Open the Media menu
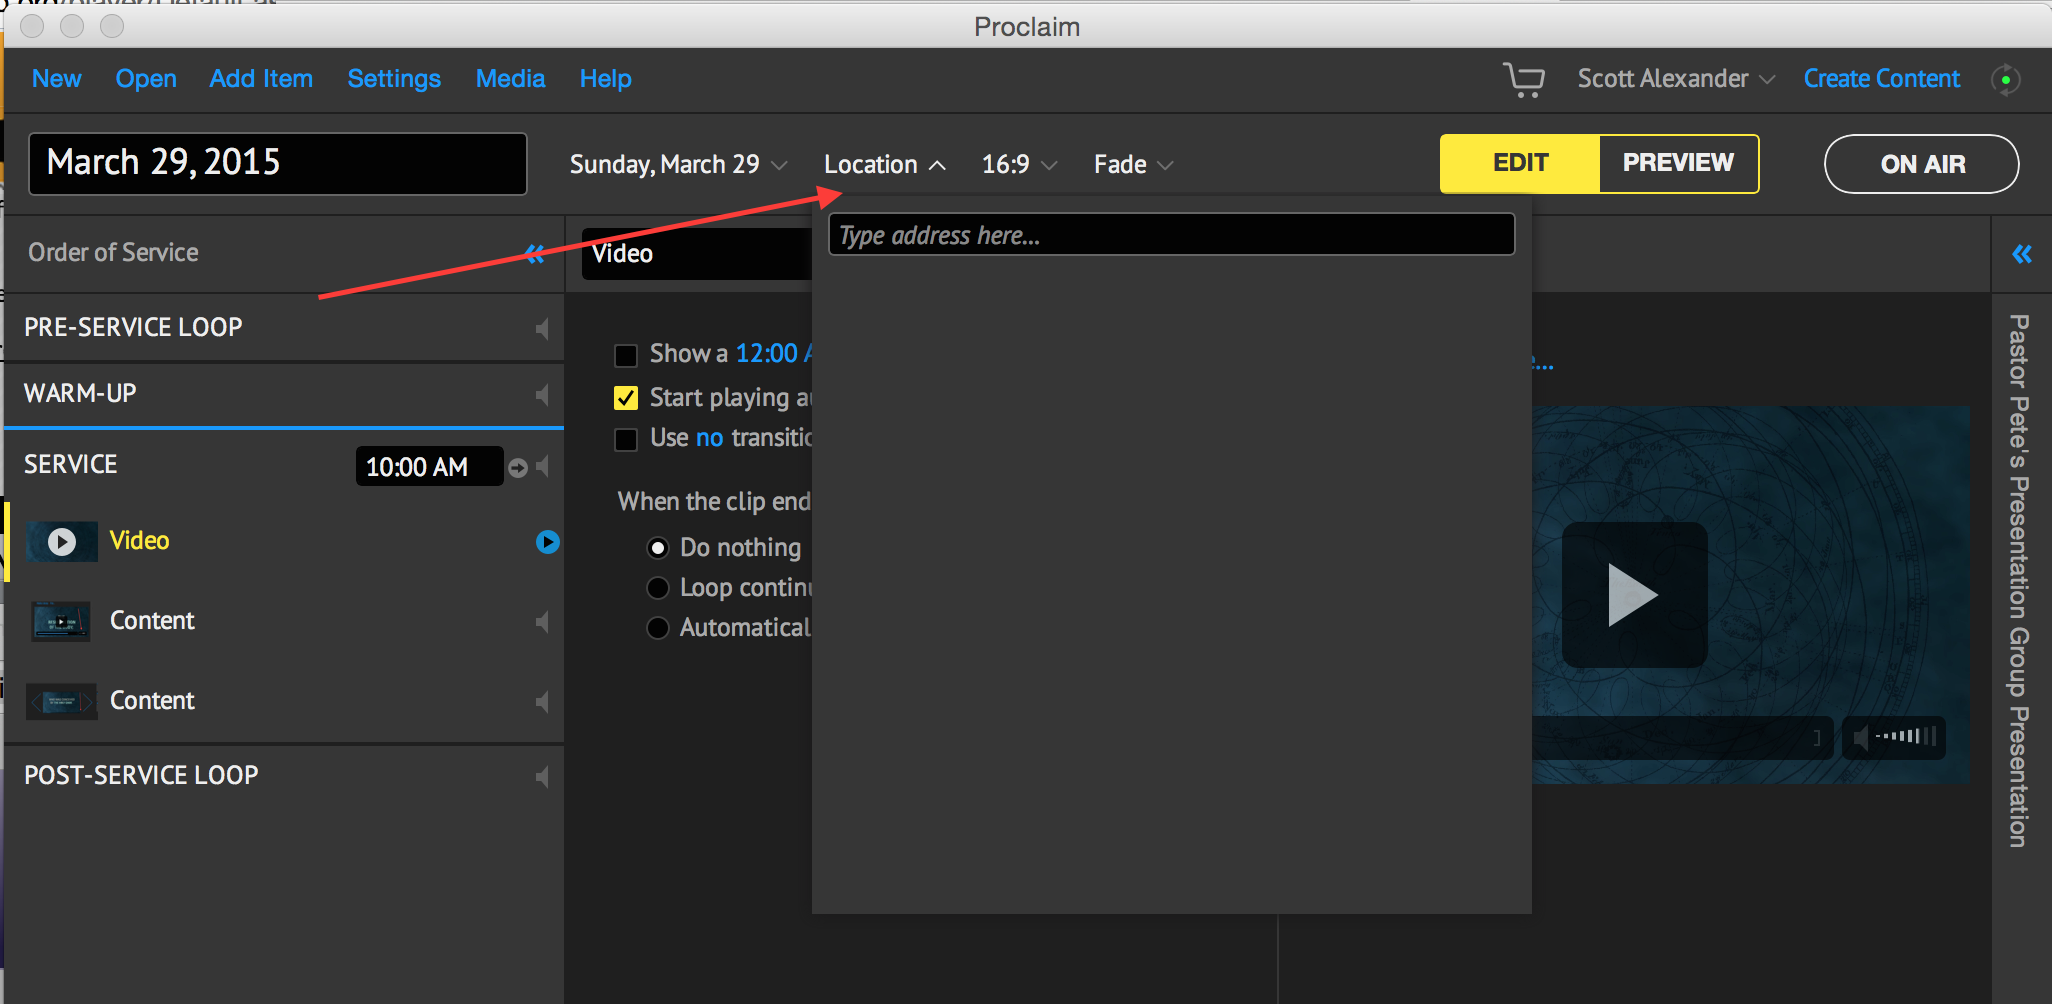2052x1004 pixels. pos(510,79)
